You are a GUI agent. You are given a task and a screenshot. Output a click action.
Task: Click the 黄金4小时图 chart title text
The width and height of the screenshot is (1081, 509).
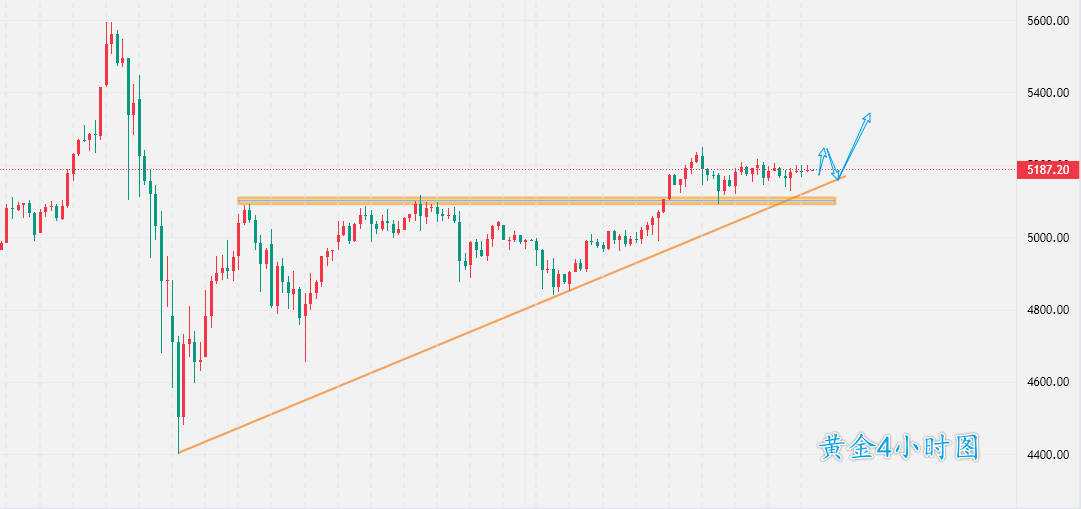898,447
